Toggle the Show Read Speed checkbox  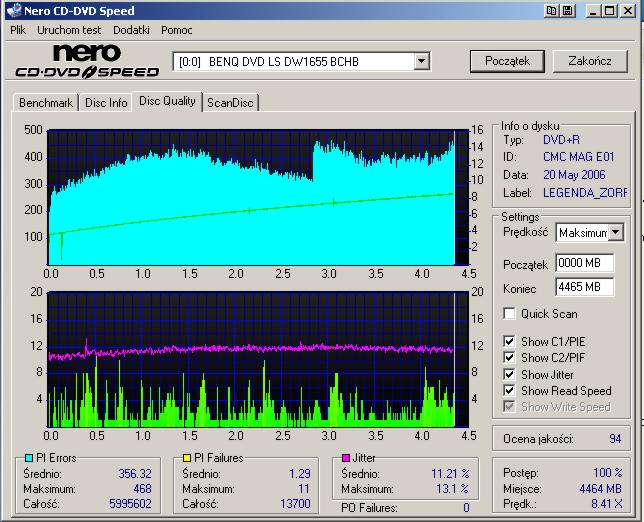(509, 391)
